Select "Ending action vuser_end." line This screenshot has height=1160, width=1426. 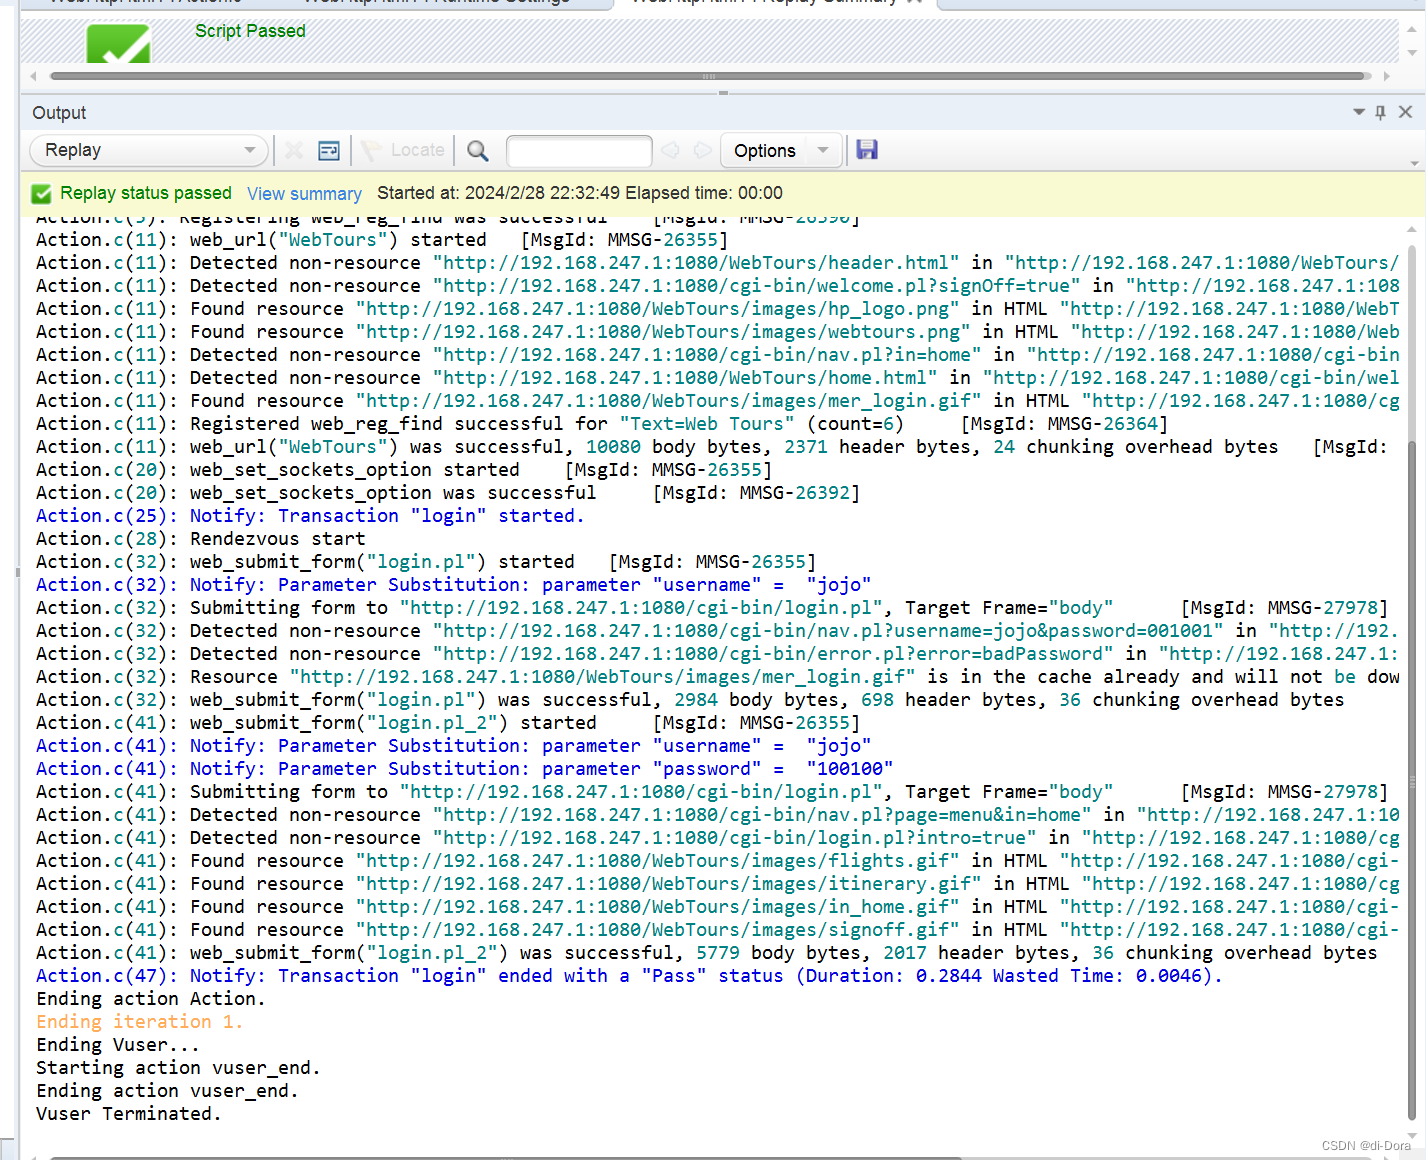167,1091
